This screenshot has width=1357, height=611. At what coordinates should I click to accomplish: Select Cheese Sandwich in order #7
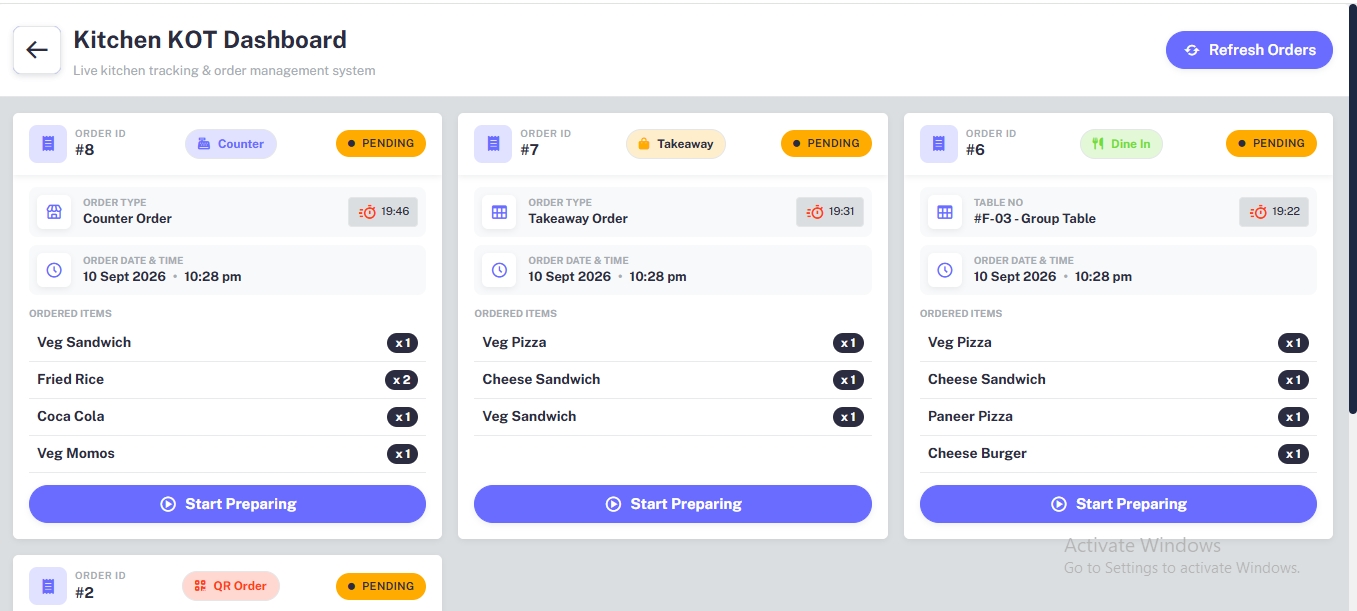[x=673, y=380]
